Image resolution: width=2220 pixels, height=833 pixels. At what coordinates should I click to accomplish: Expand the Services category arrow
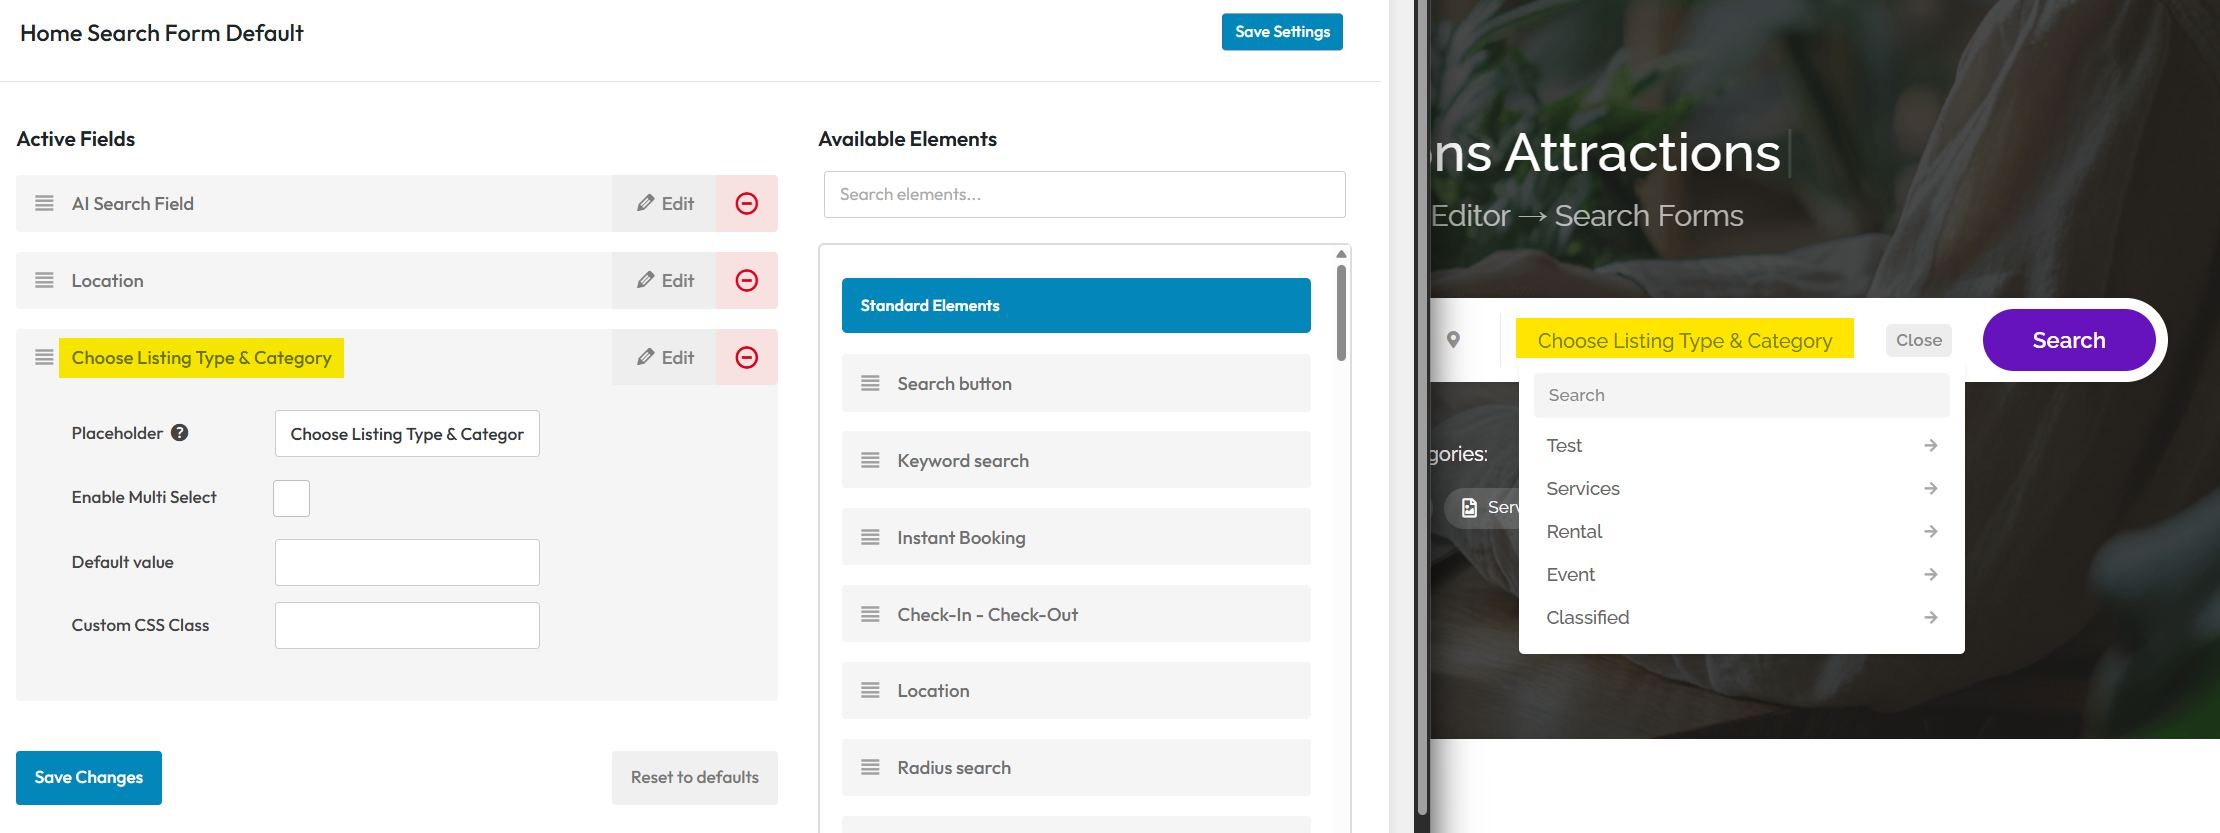[x=1930, y=489]
